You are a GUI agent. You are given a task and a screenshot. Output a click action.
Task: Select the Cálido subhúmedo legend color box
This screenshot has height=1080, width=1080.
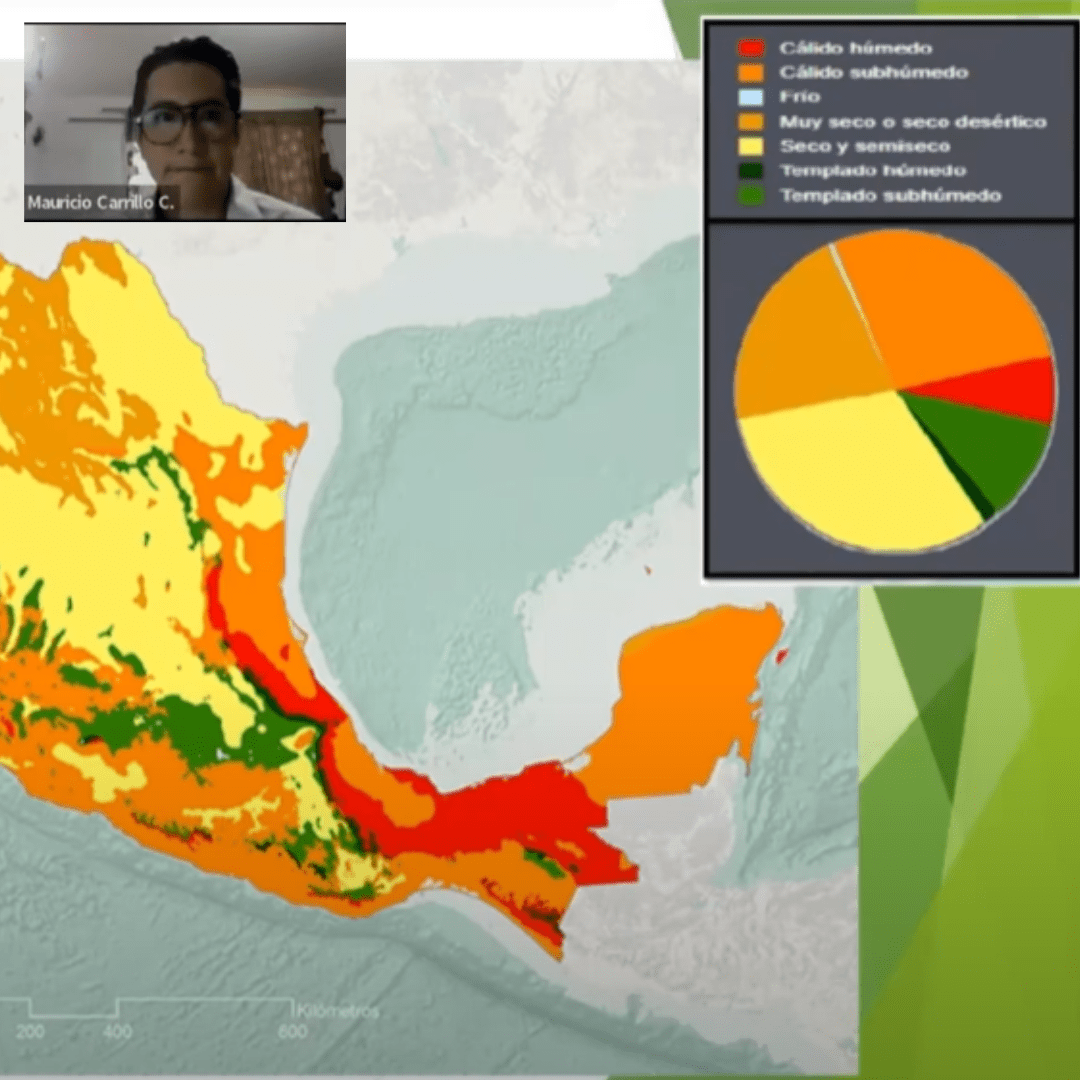click(x=751, y=72)
